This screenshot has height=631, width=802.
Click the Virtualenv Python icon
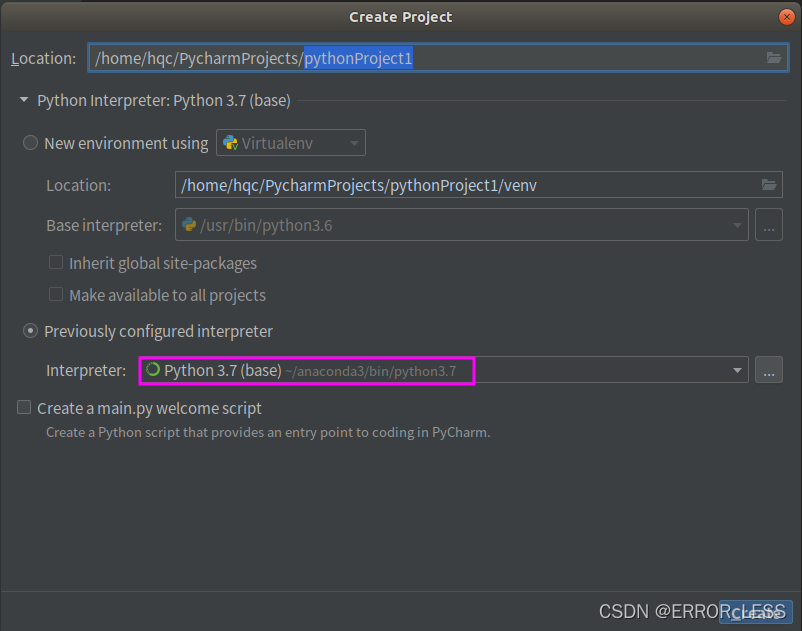point(231,143)
